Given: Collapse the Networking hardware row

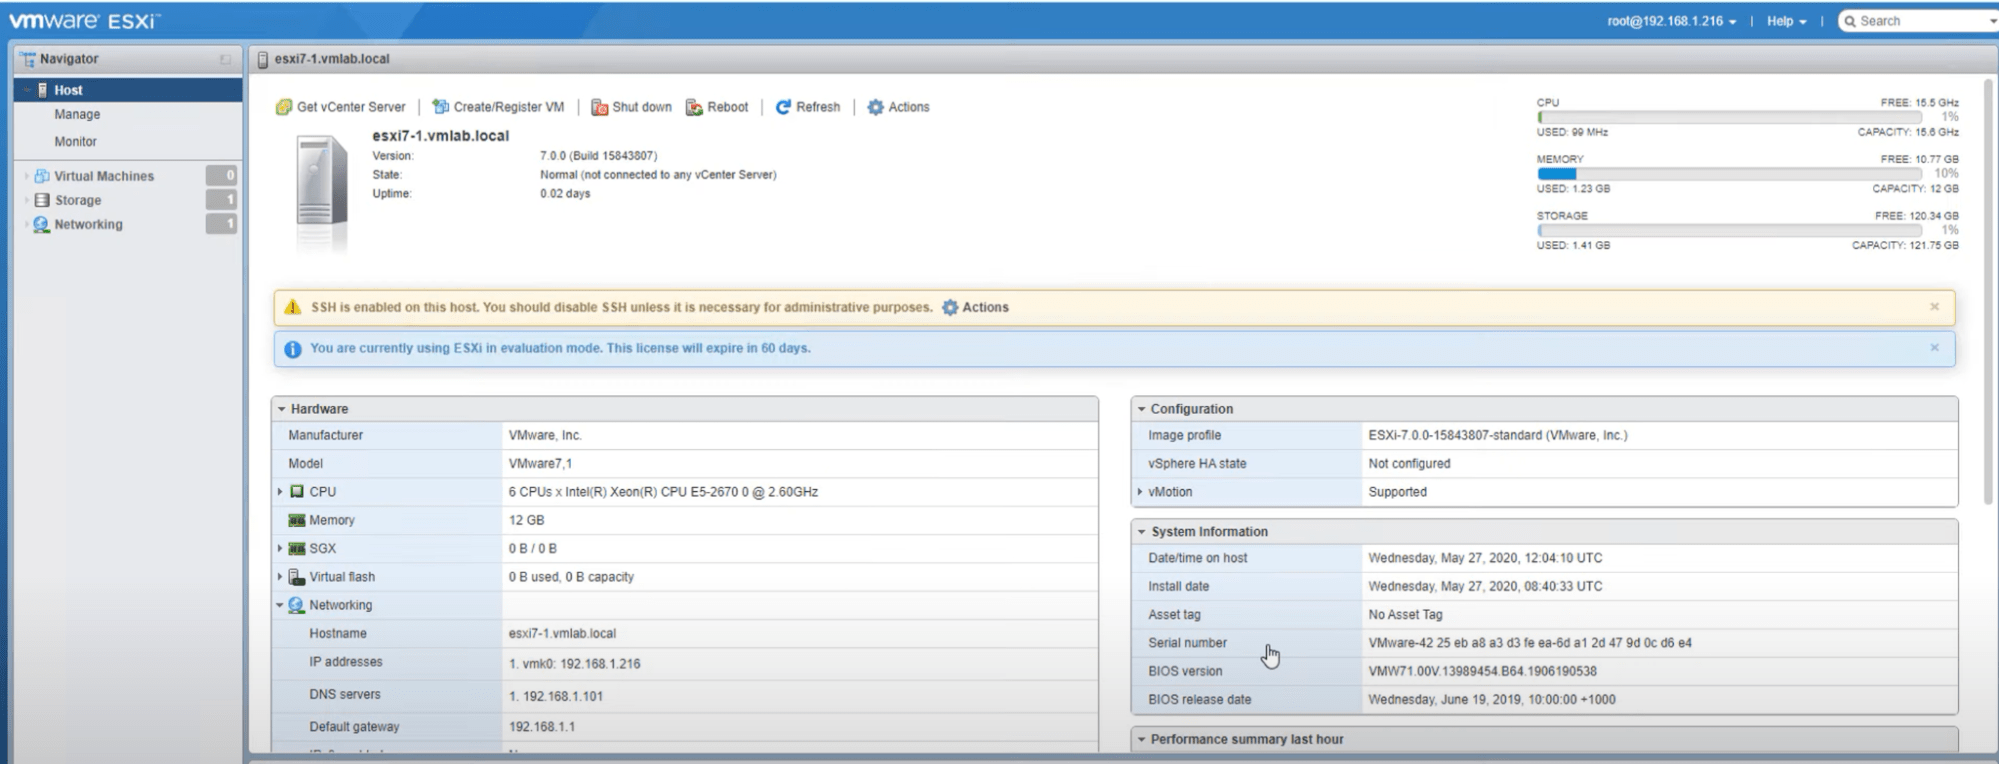Looking at the screenshot, I should tap(280, 605).
